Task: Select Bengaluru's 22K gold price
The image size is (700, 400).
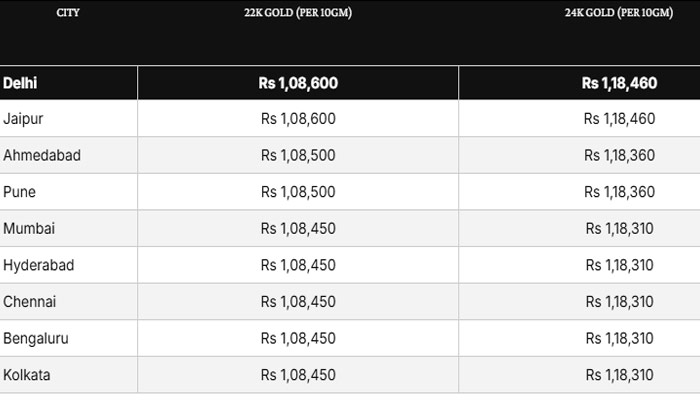Action: point(298,339)
